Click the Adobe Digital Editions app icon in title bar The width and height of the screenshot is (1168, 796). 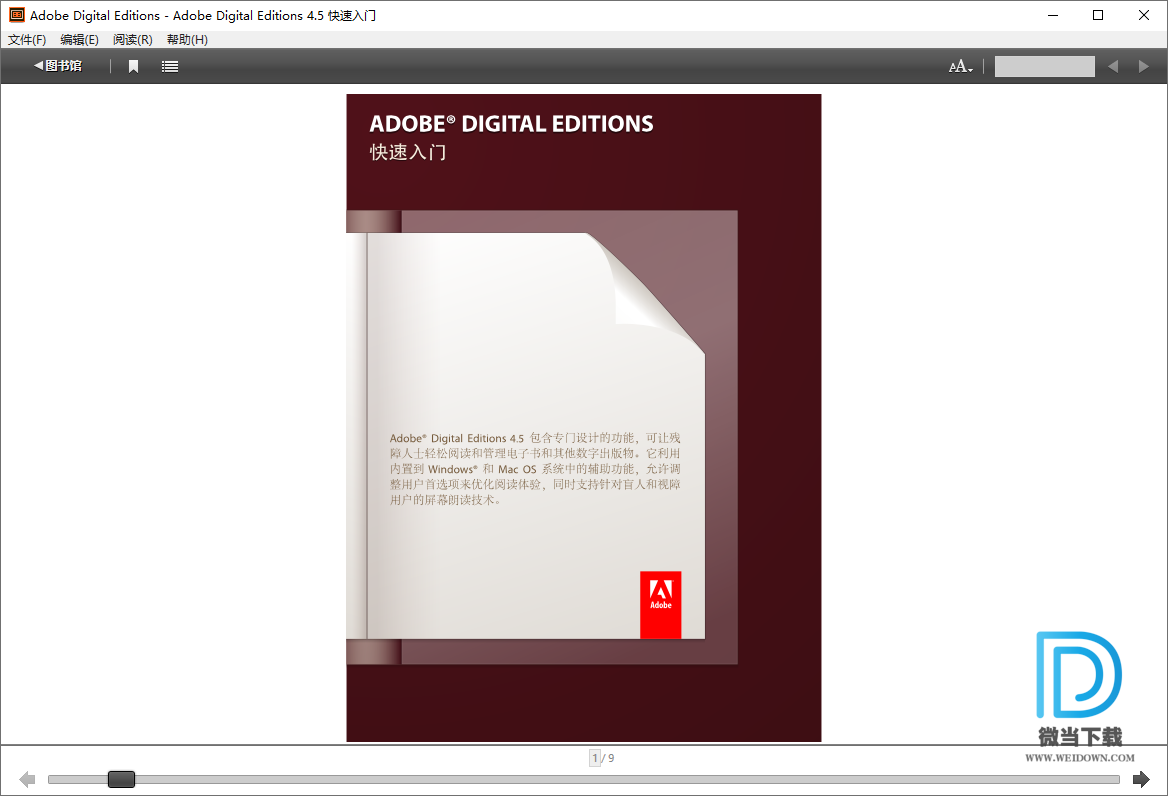(16, 15)
